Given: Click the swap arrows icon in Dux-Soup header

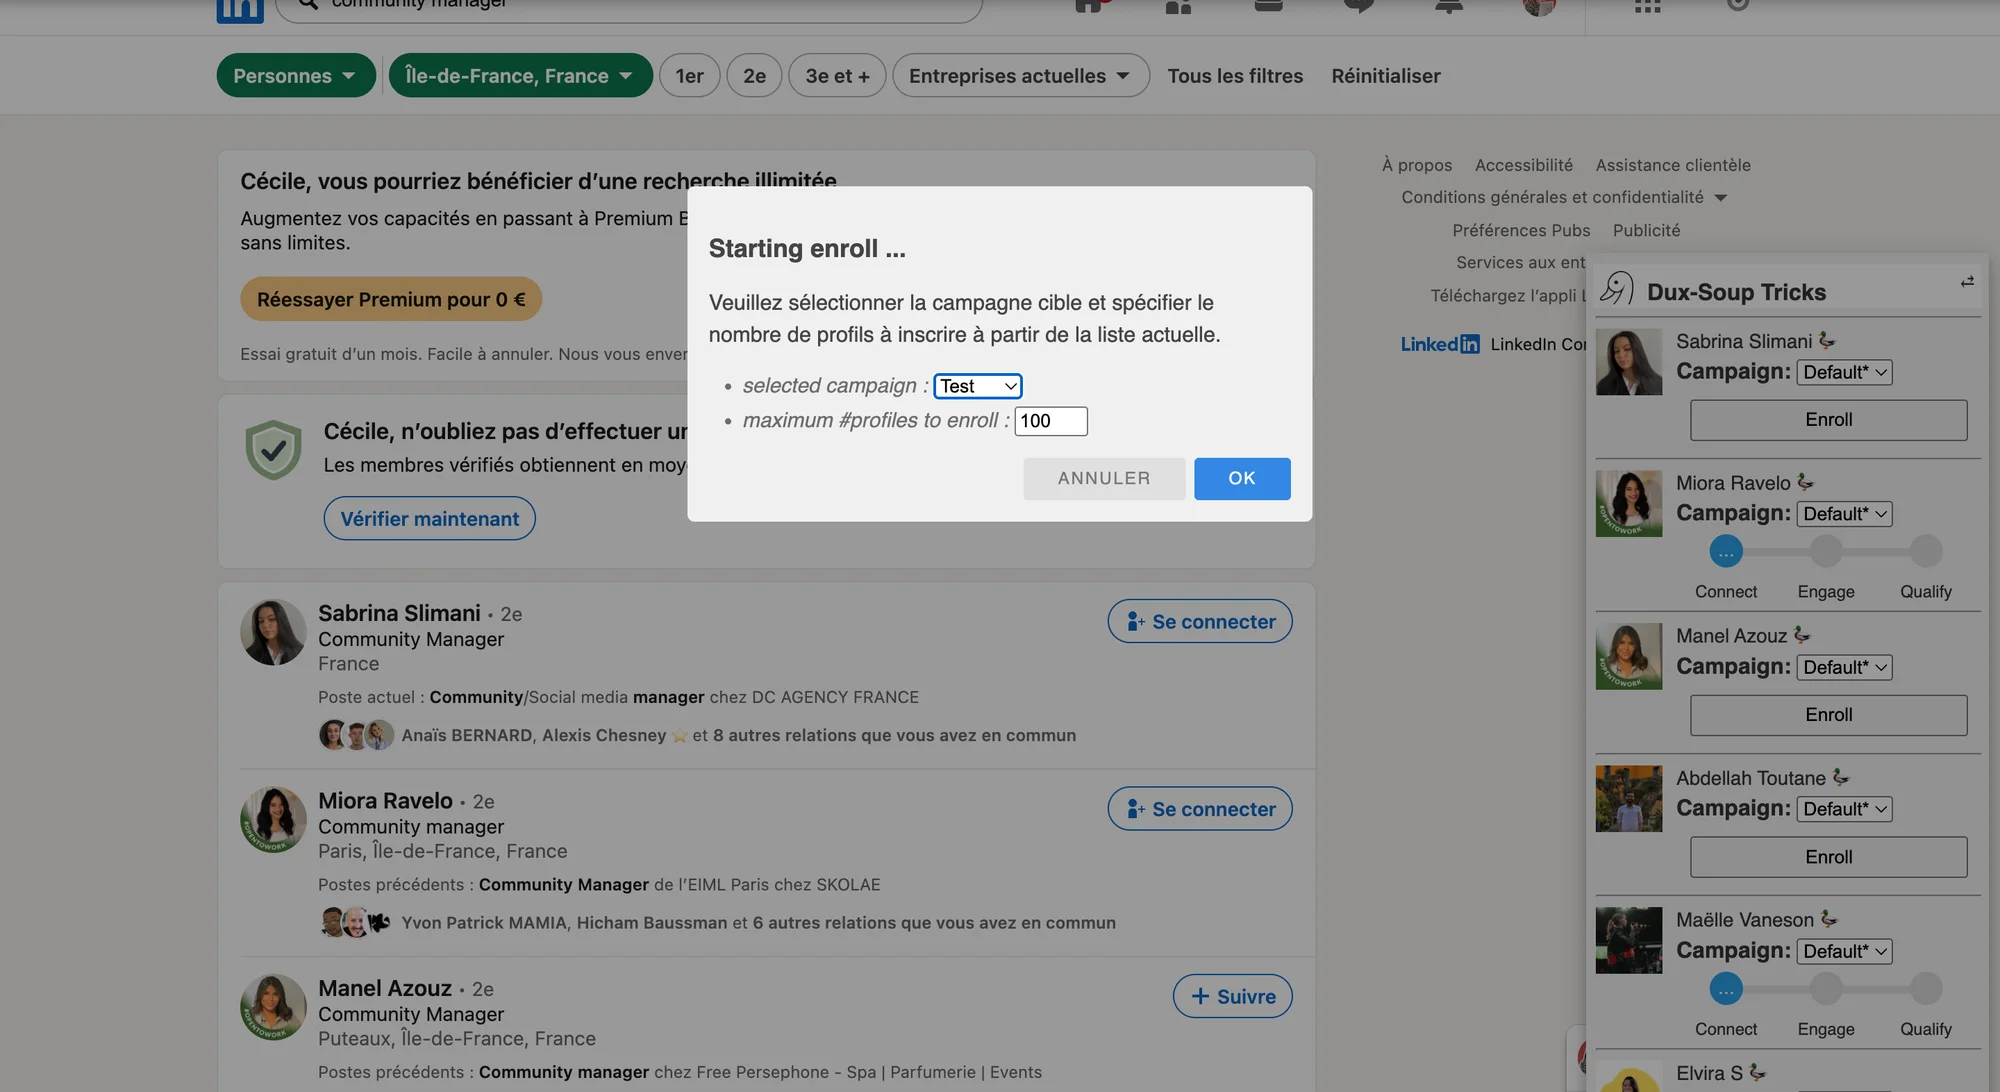Looking at the screenshot, I should (1967, 282).
